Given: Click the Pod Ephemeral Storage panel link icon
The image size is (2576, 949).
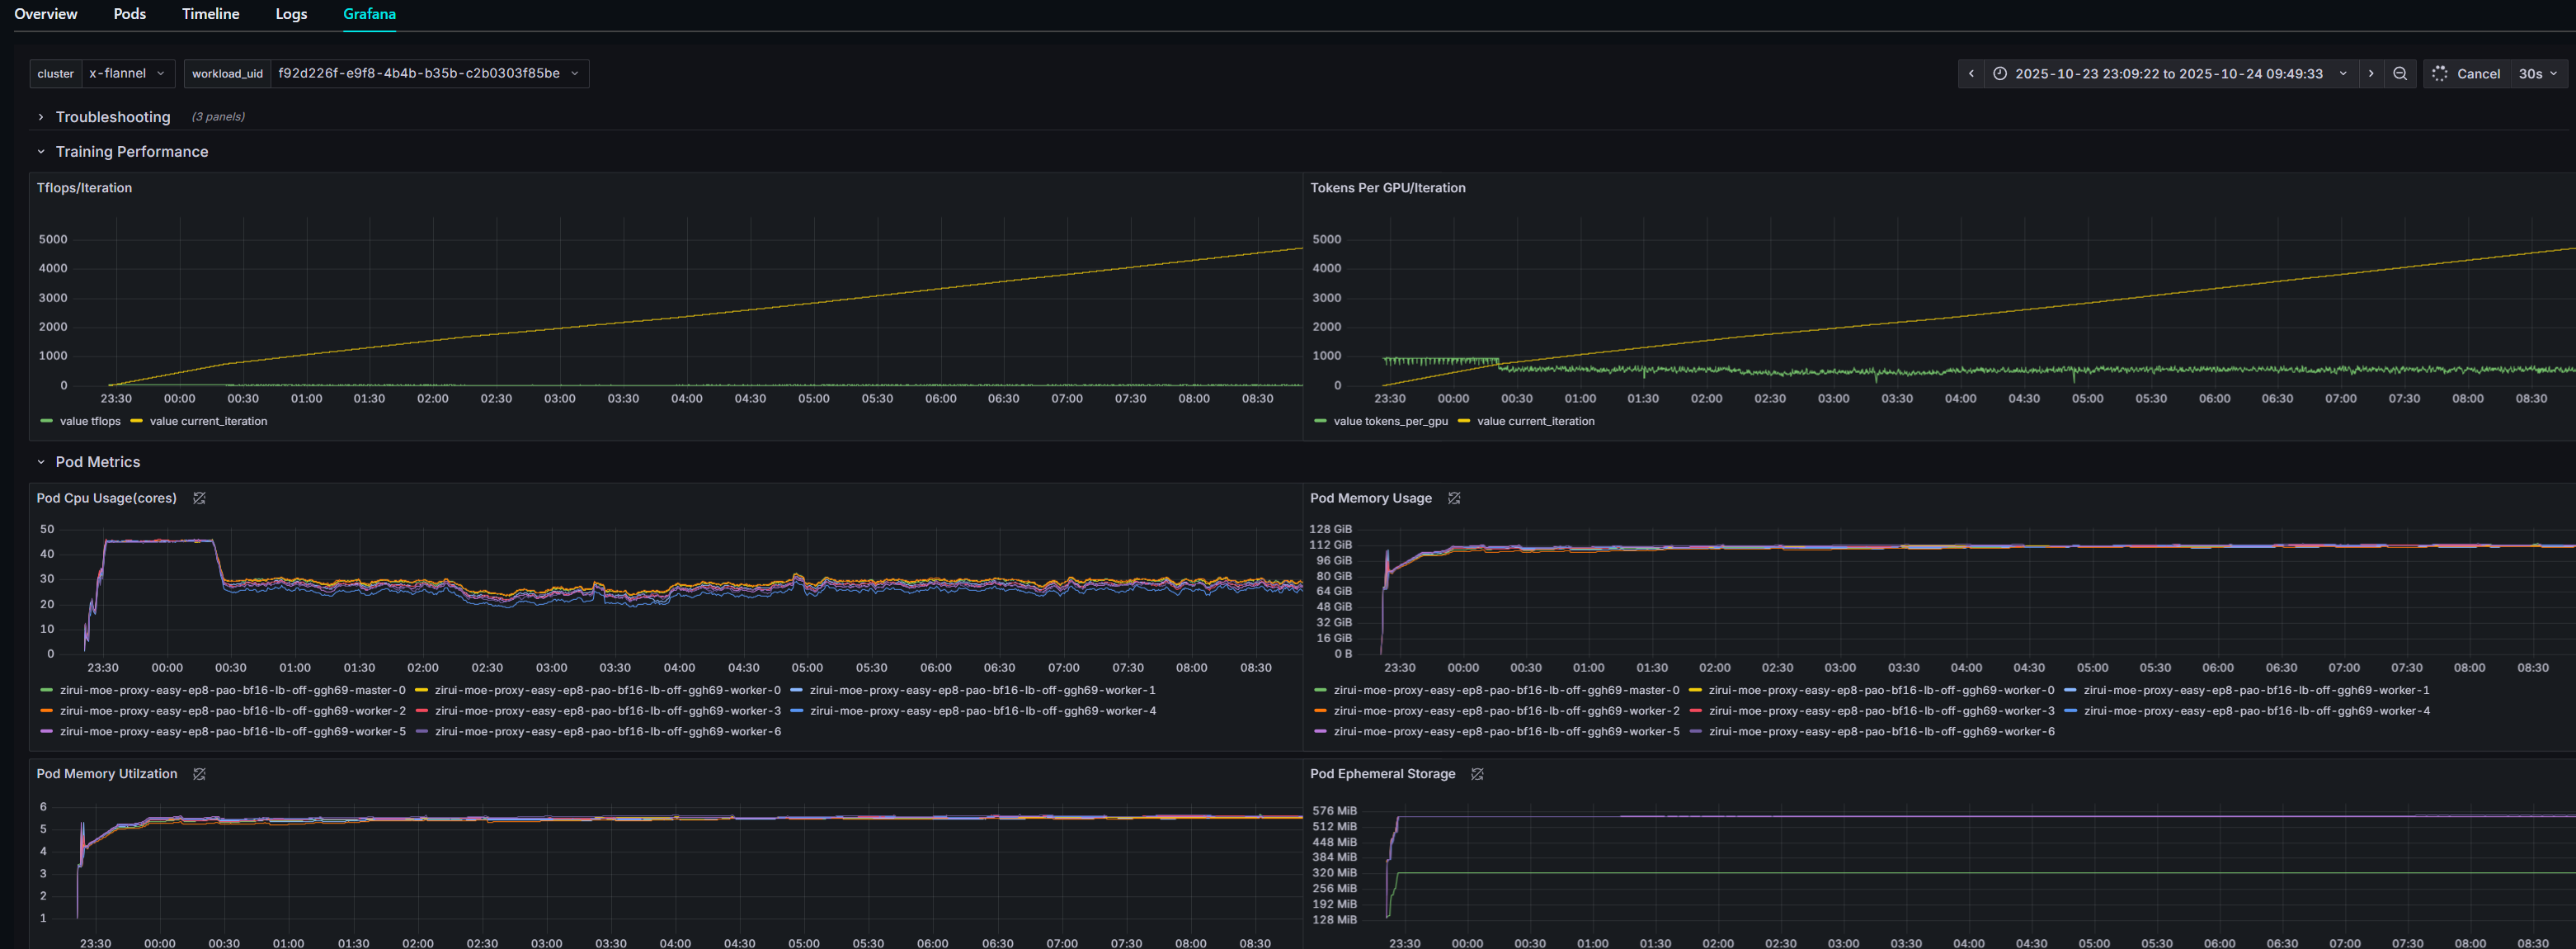Looking at the screenshot, I should [x=1478, y=773].
